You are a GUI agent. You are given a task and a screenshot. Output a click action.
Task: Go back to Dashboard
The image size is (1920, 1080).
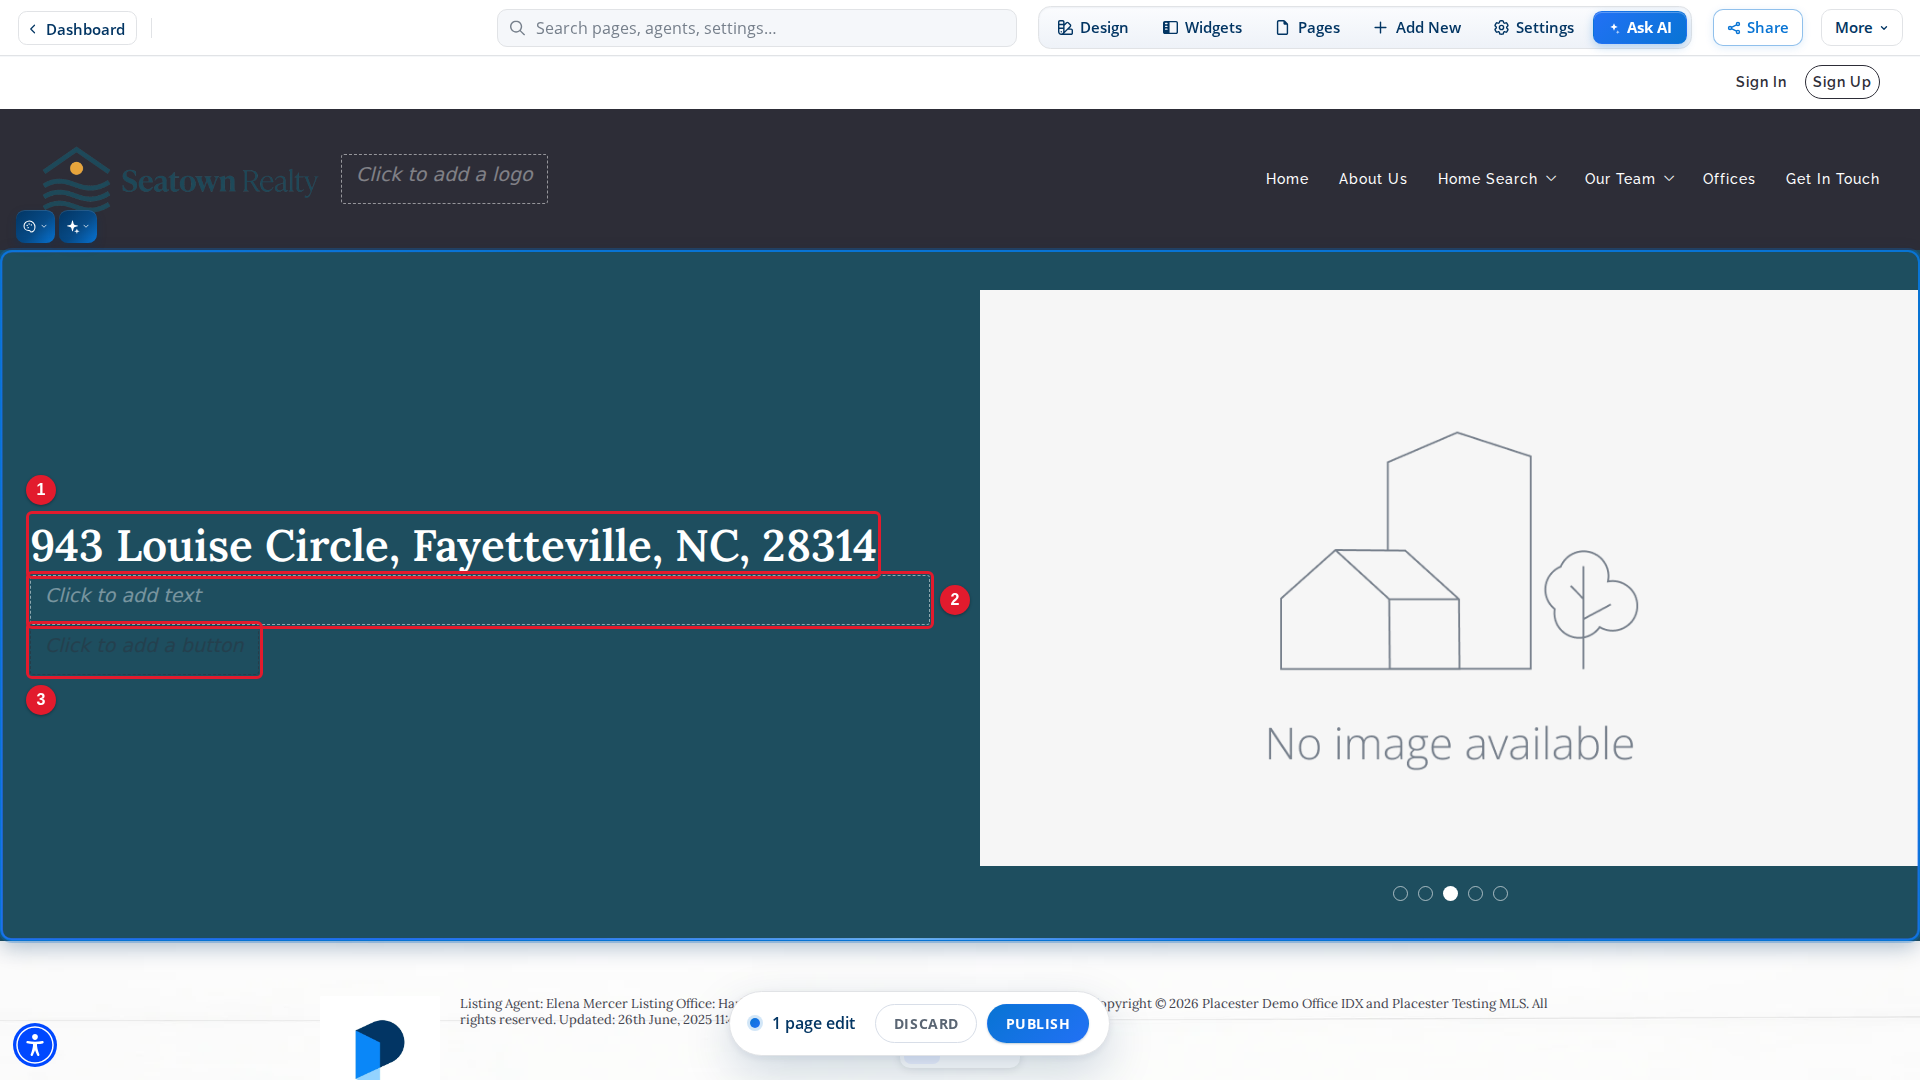tap(77, 29)
